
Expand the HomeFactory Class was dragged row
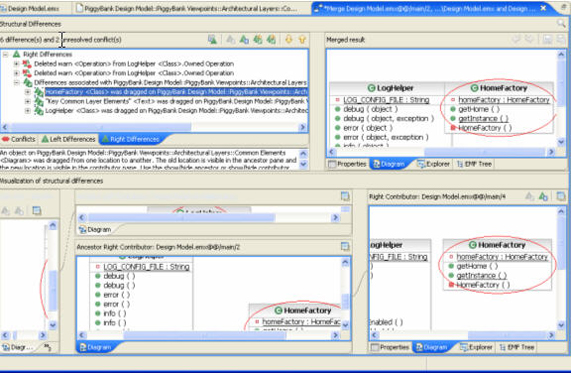pyautogui.click(x=28, y=92)
